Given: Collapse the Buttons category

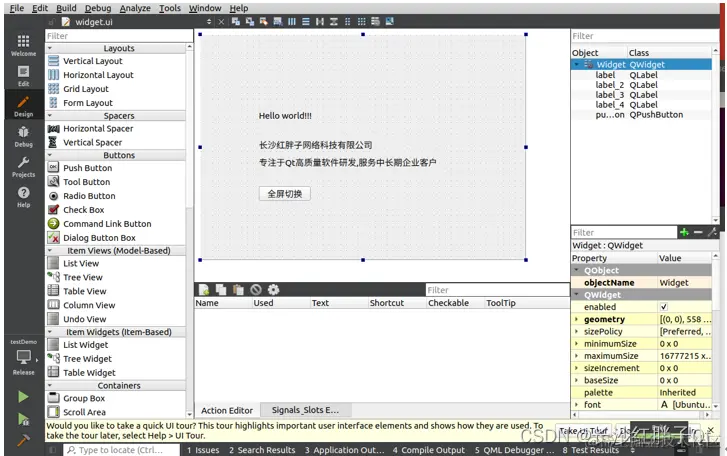Looking at the screenshot, I should (x=50, y=155).
